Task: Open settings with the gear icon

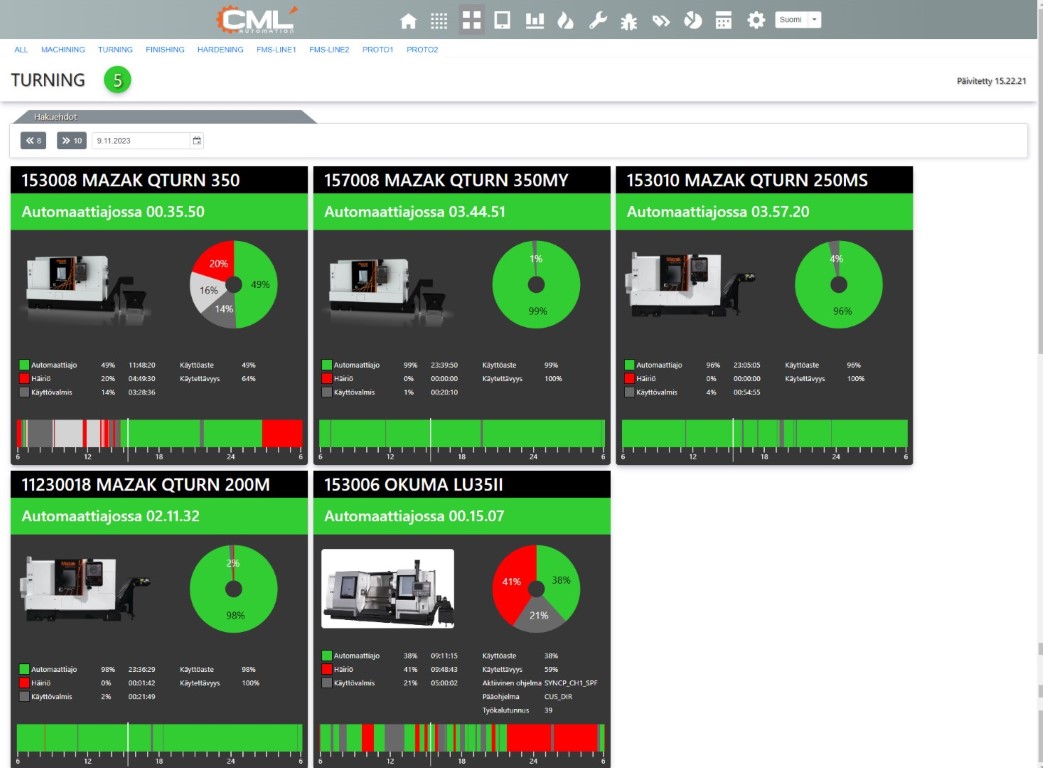Action: [756, 20]
